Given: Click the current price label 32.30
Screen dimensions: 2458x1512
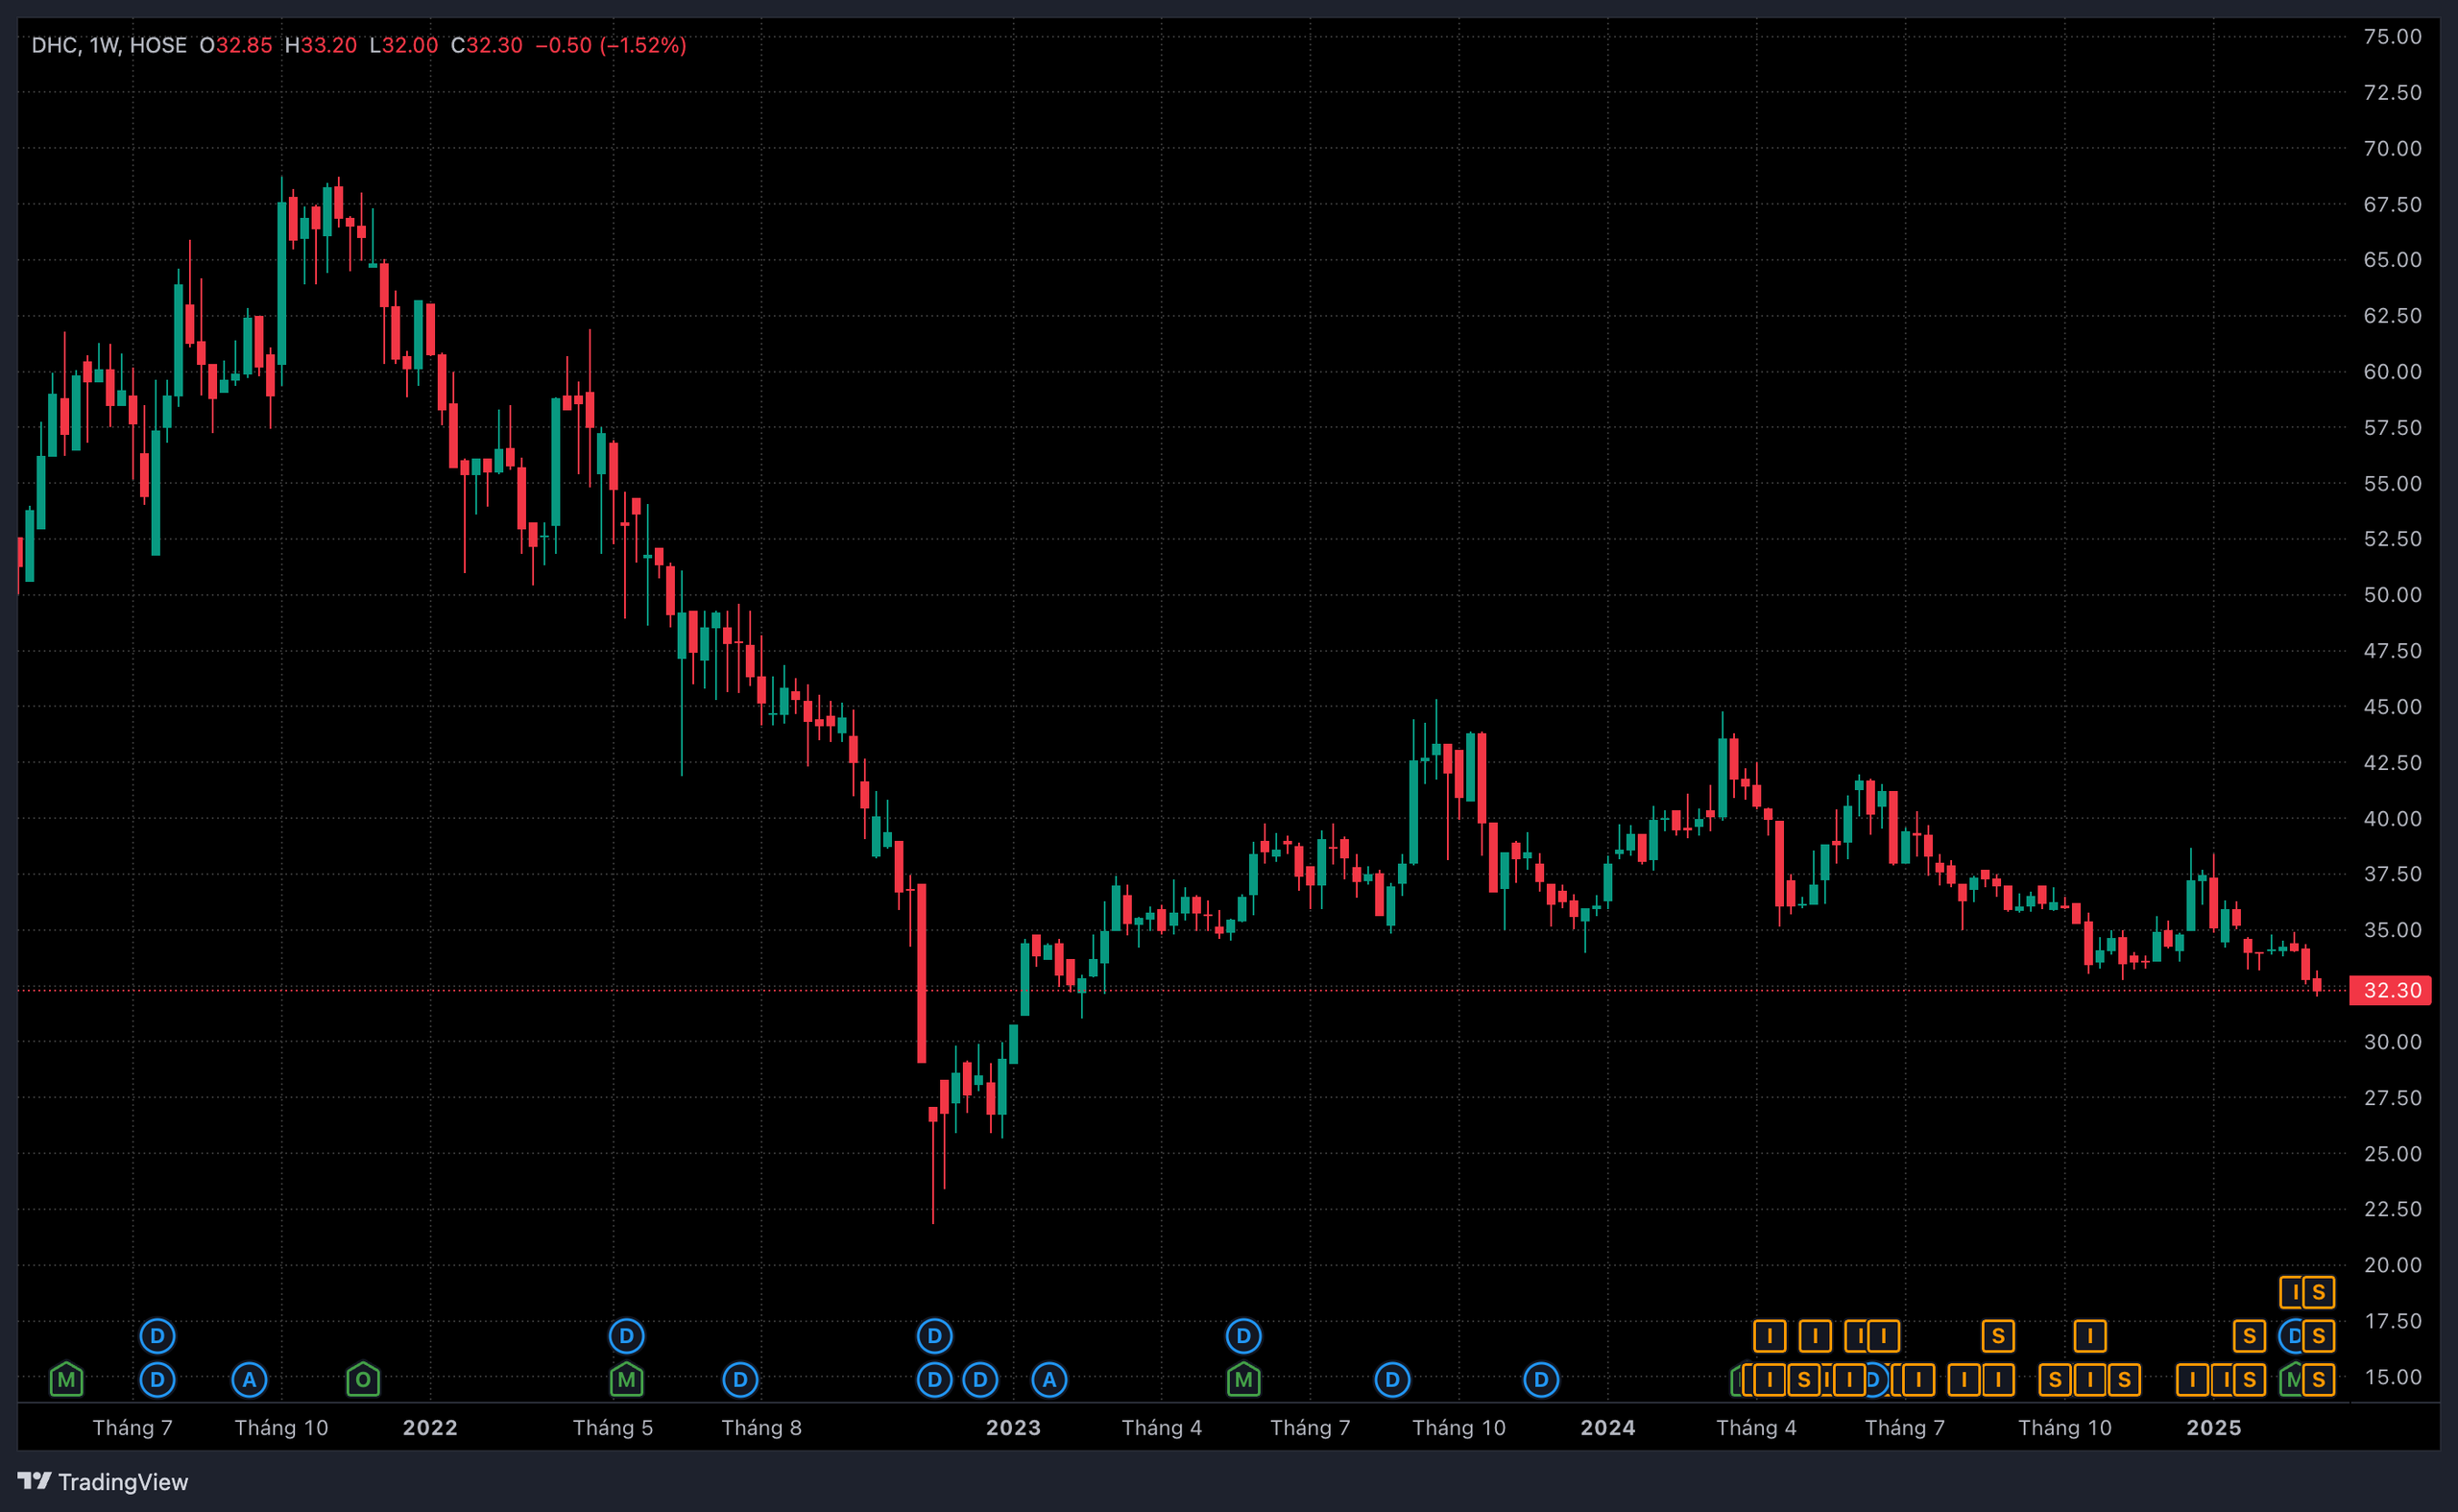Looking at the screenshot, I should (2391, 990).
